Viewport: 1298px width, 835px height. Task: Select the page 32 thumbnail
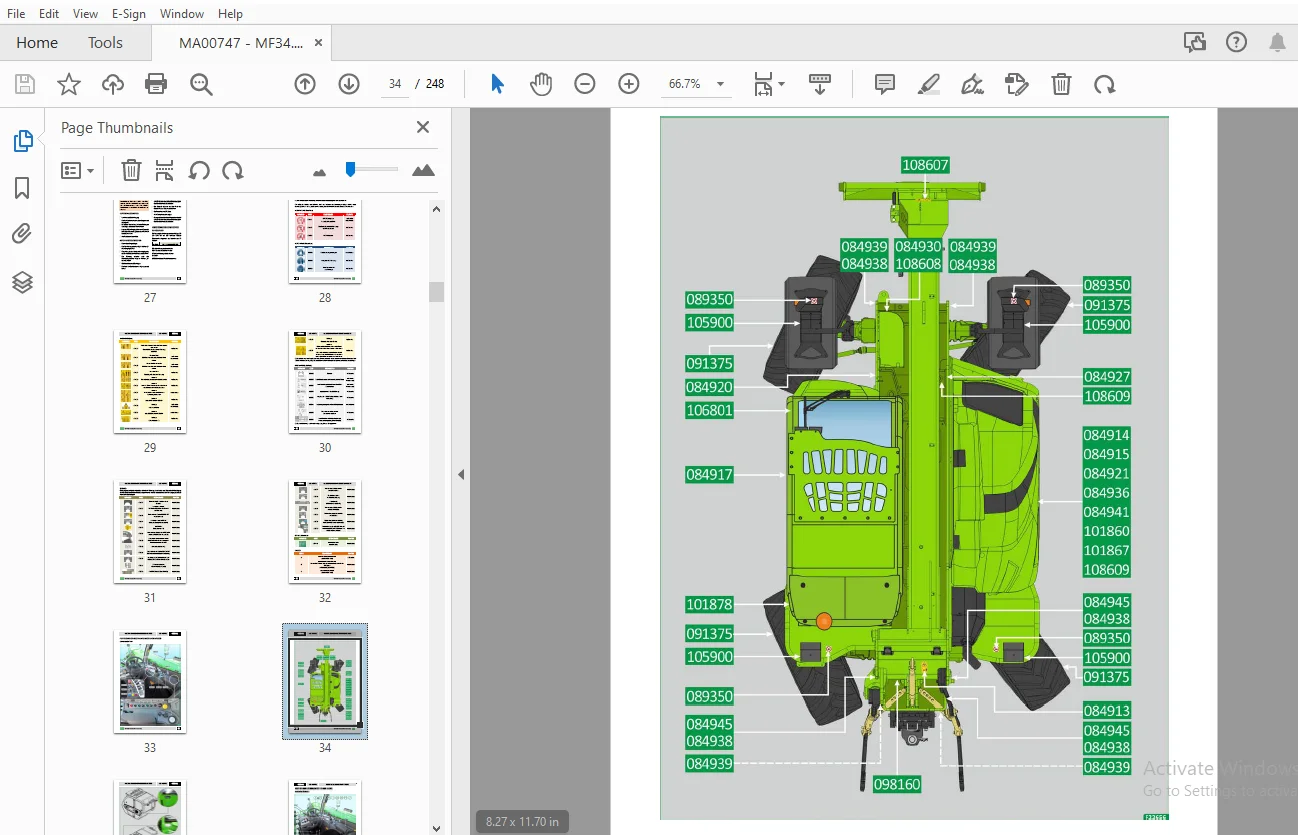[x=325, y=532]
